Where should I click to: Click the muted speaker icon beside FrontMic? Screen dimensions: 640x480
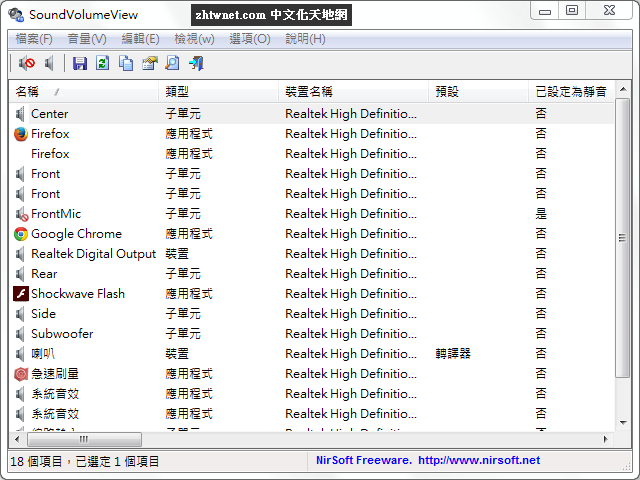pyautogui.click(x=21, y=214)
